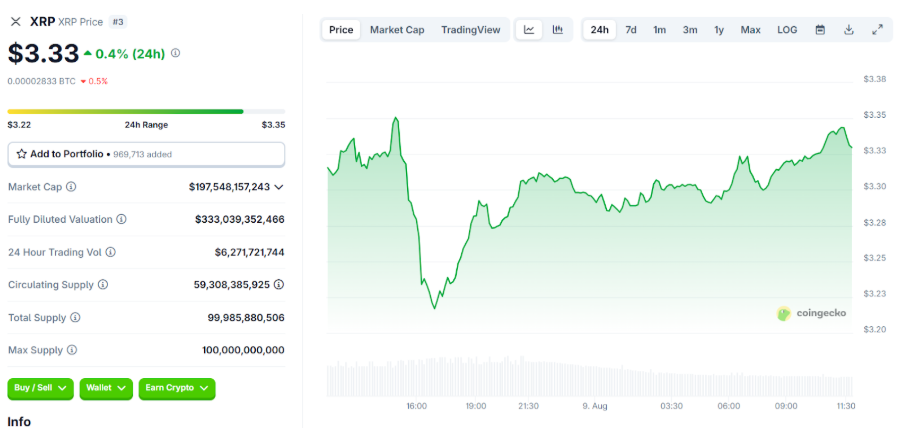Click the 24h Range progress bar
This screenshot has width=916, height=436.
(146, 111)
